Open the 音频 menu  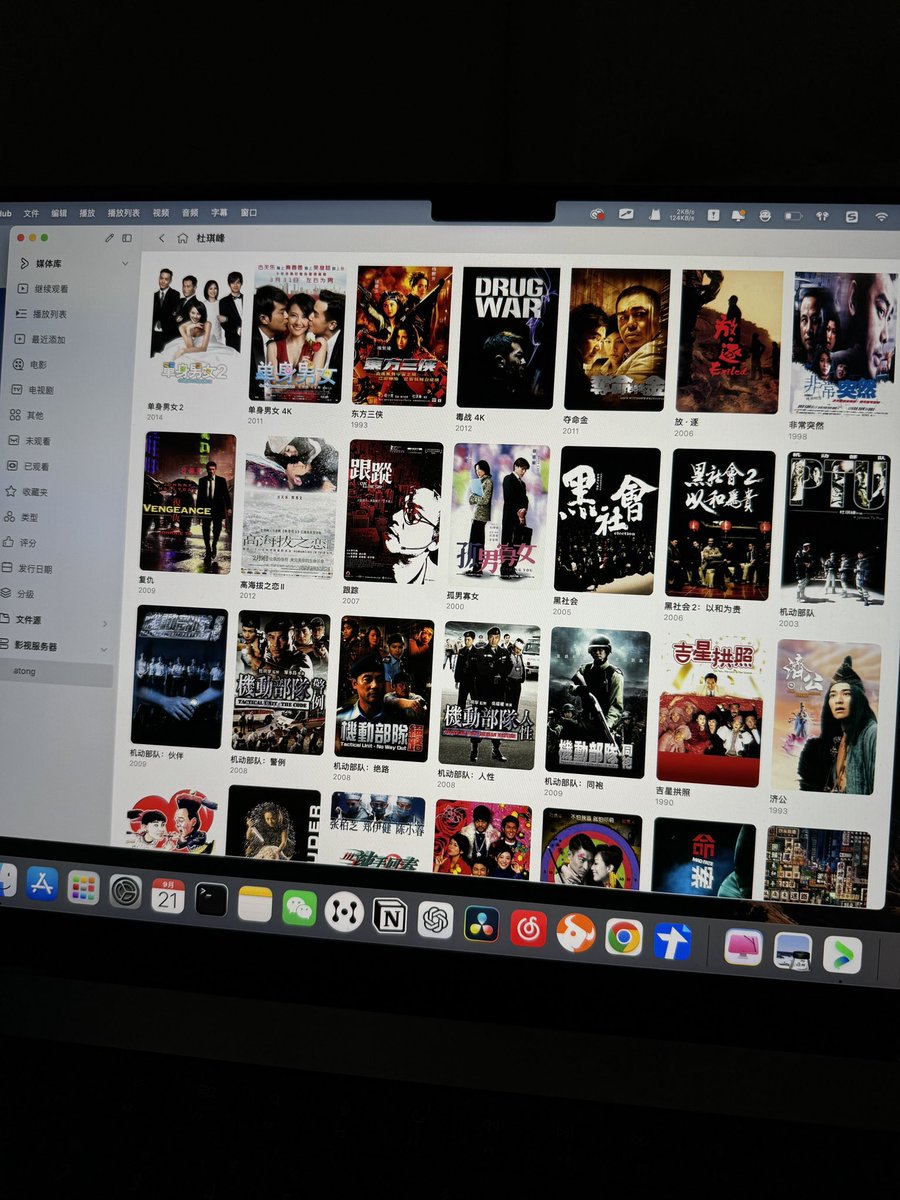pos(190,213)
